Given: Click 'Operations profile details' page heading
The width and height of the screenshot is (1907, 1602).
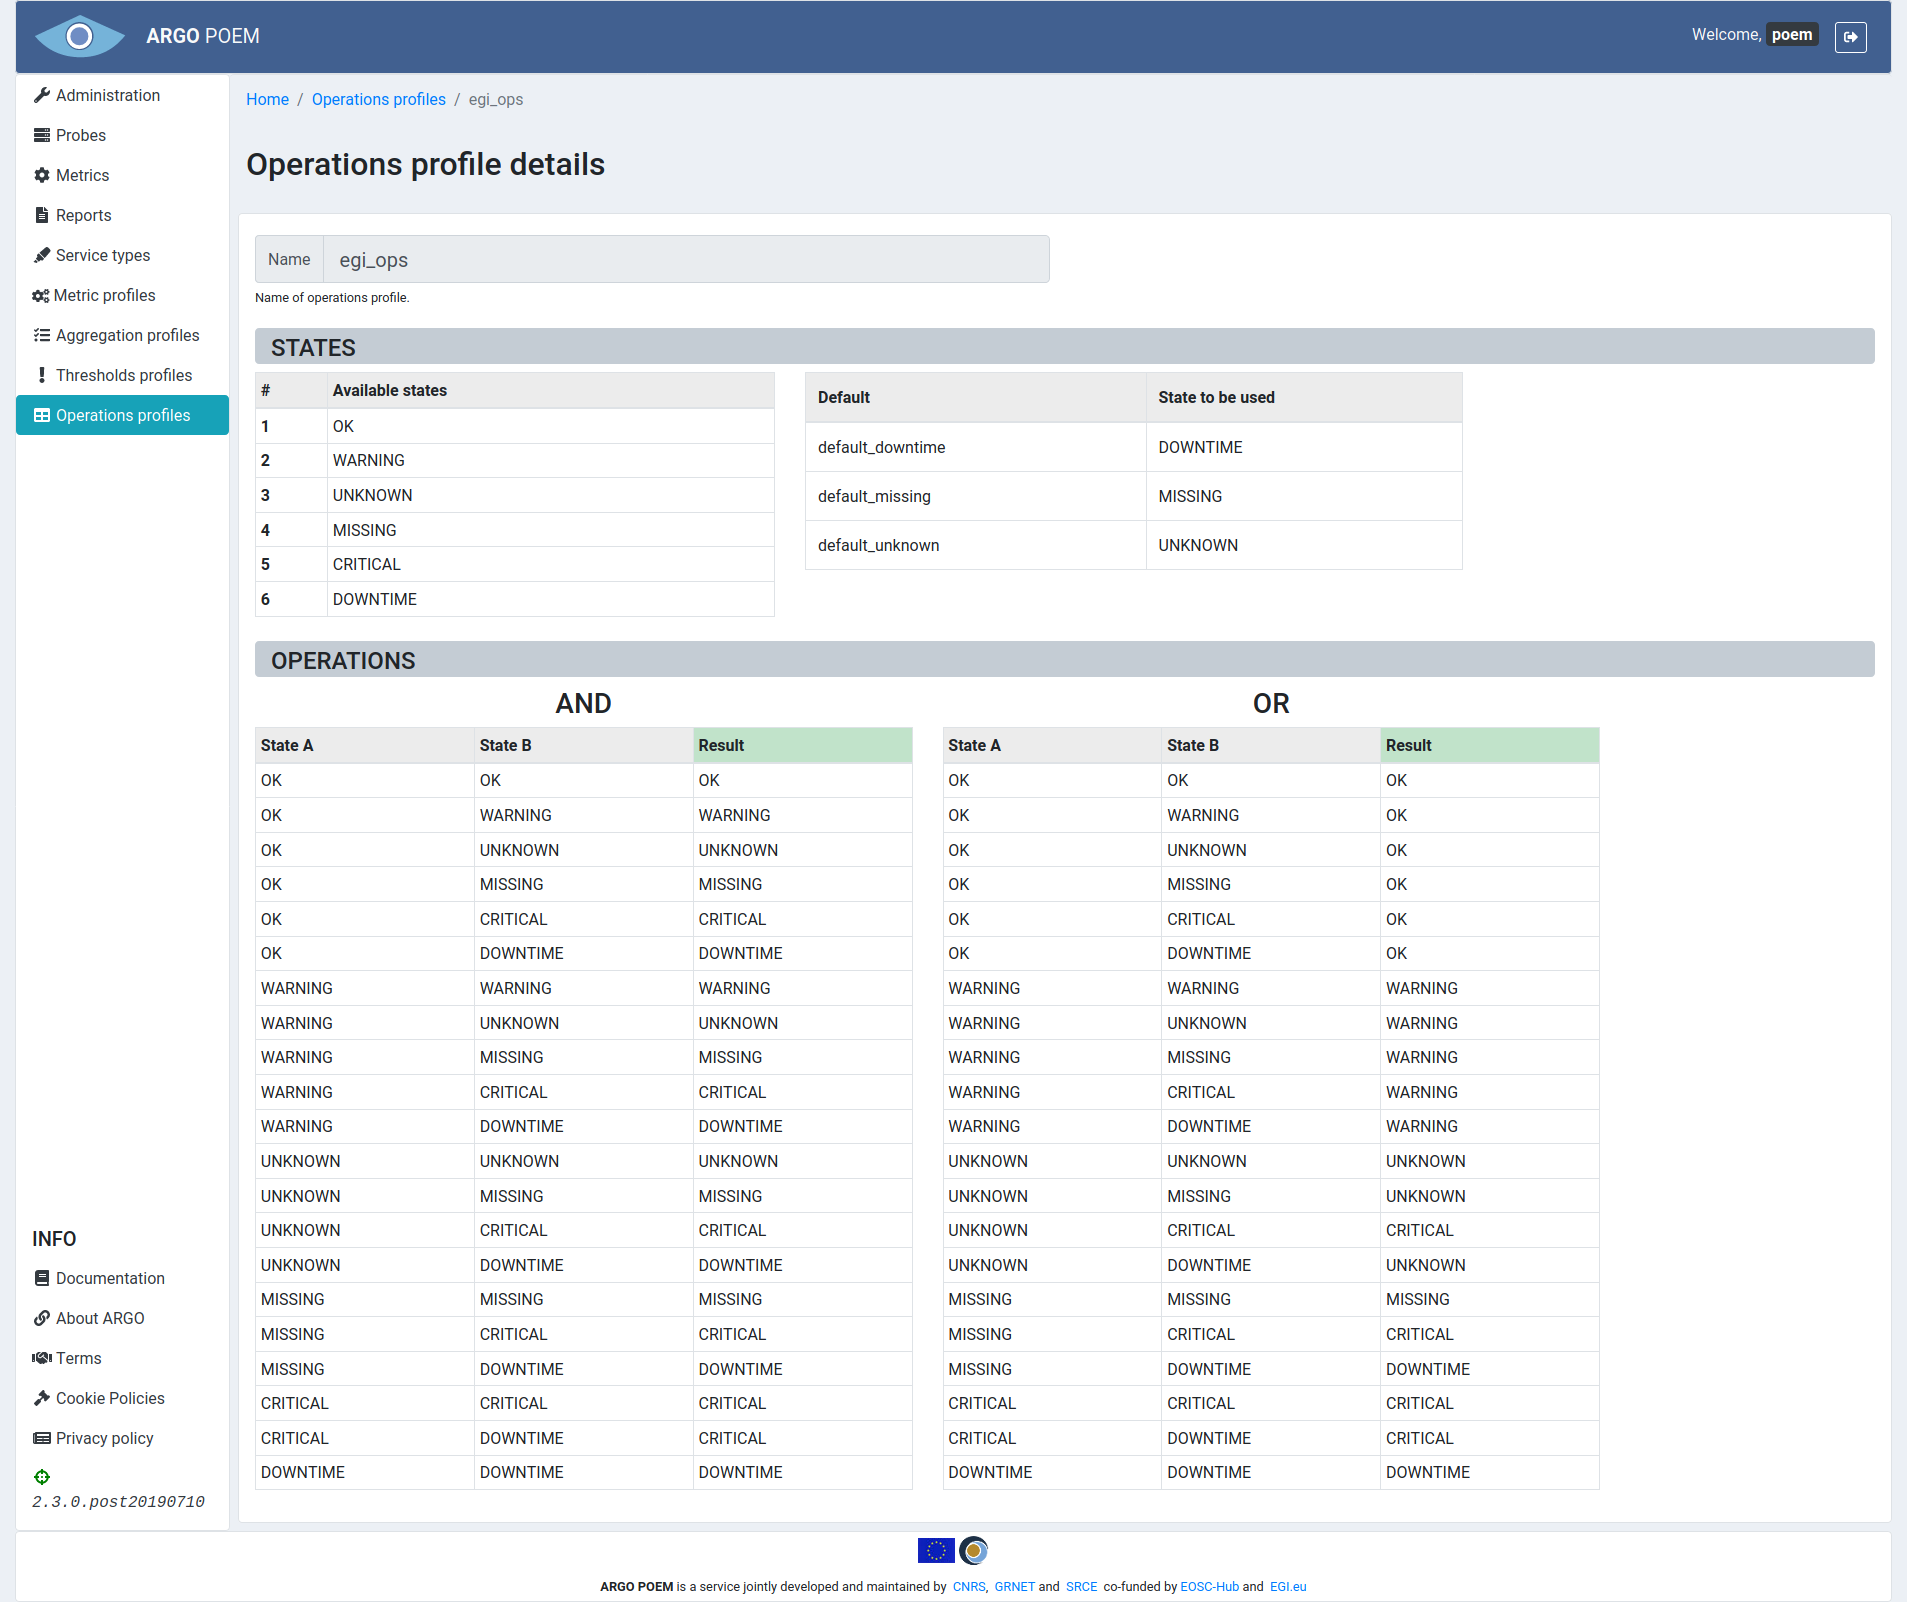Looking at the screenshot, I should point(426,164).
